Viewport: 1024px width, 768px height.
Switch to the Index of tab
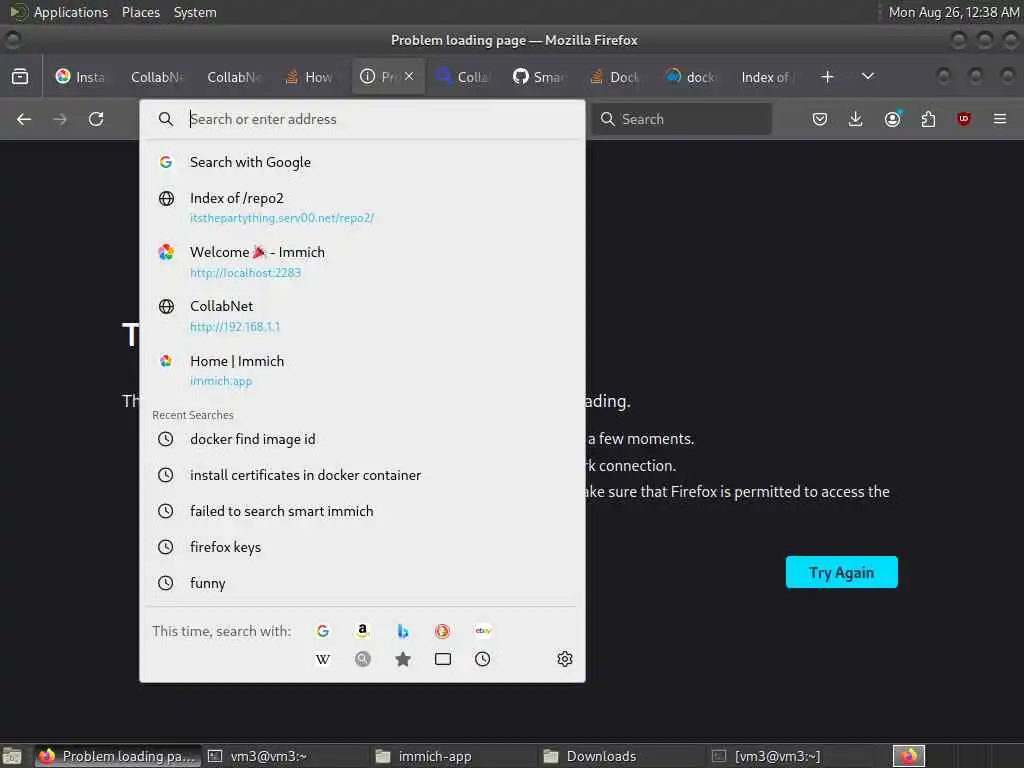point(768,76)
